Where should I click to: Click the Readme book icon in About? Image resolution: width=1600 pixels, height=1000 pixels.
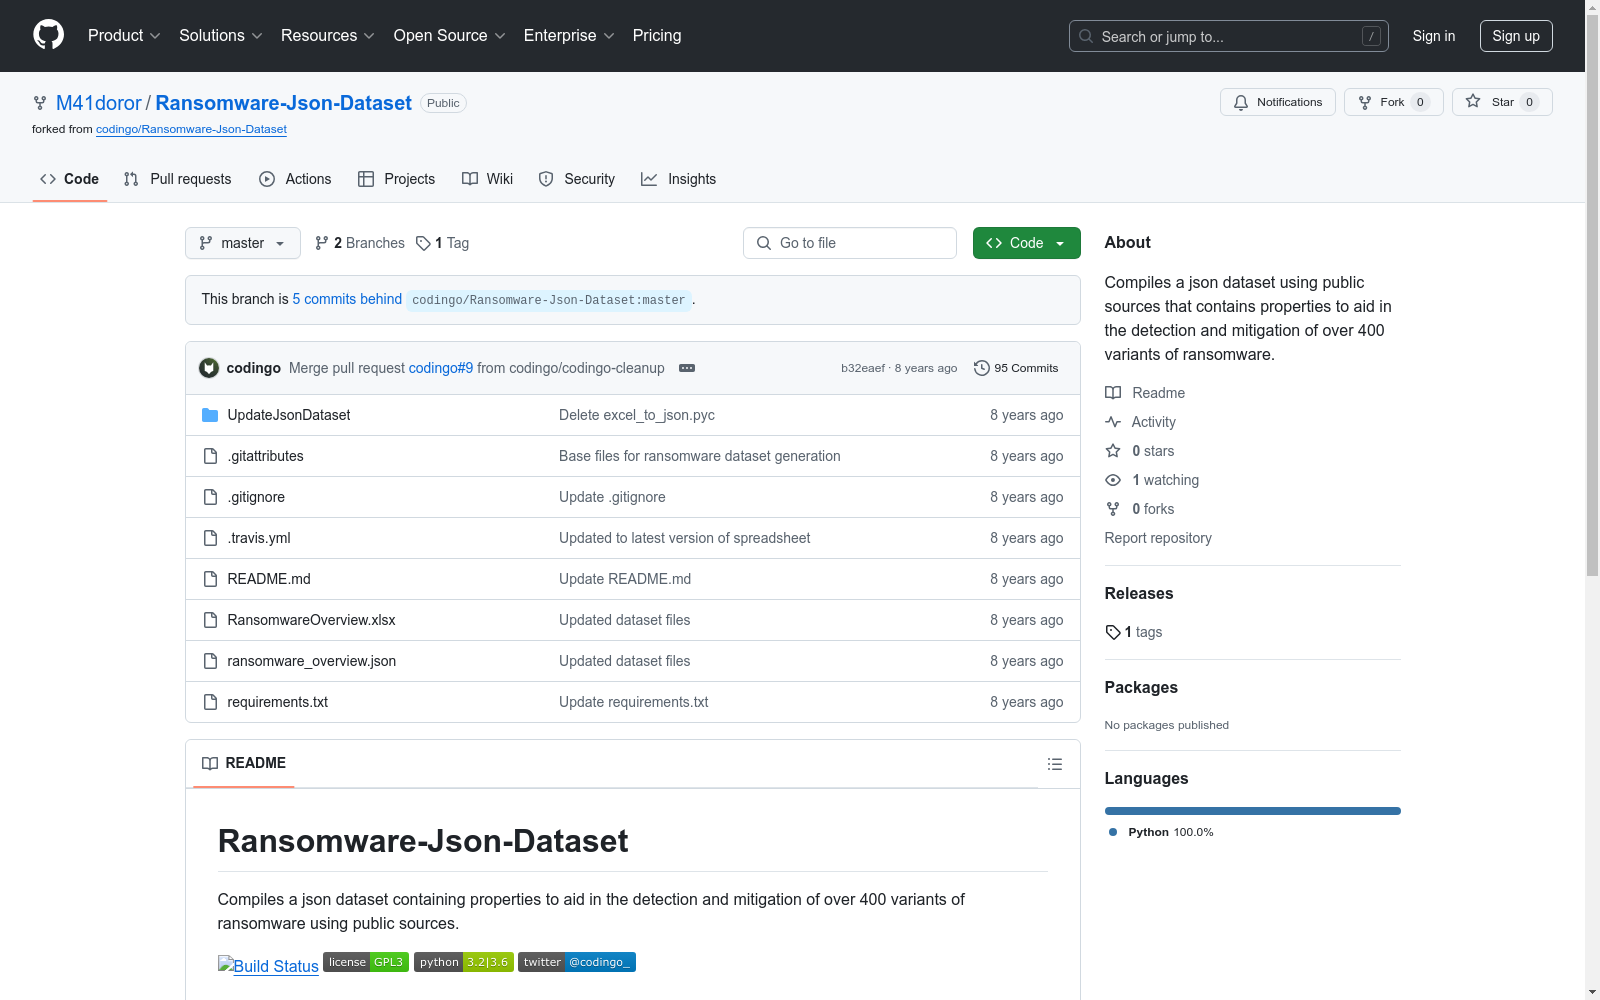click(1113, 393)
